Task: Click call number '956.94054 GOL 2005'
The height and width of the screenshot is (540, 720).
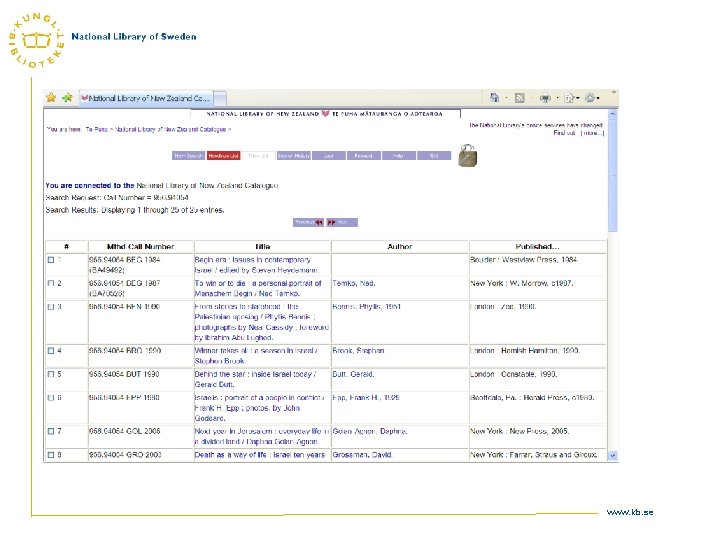Action: click(124, 431)
